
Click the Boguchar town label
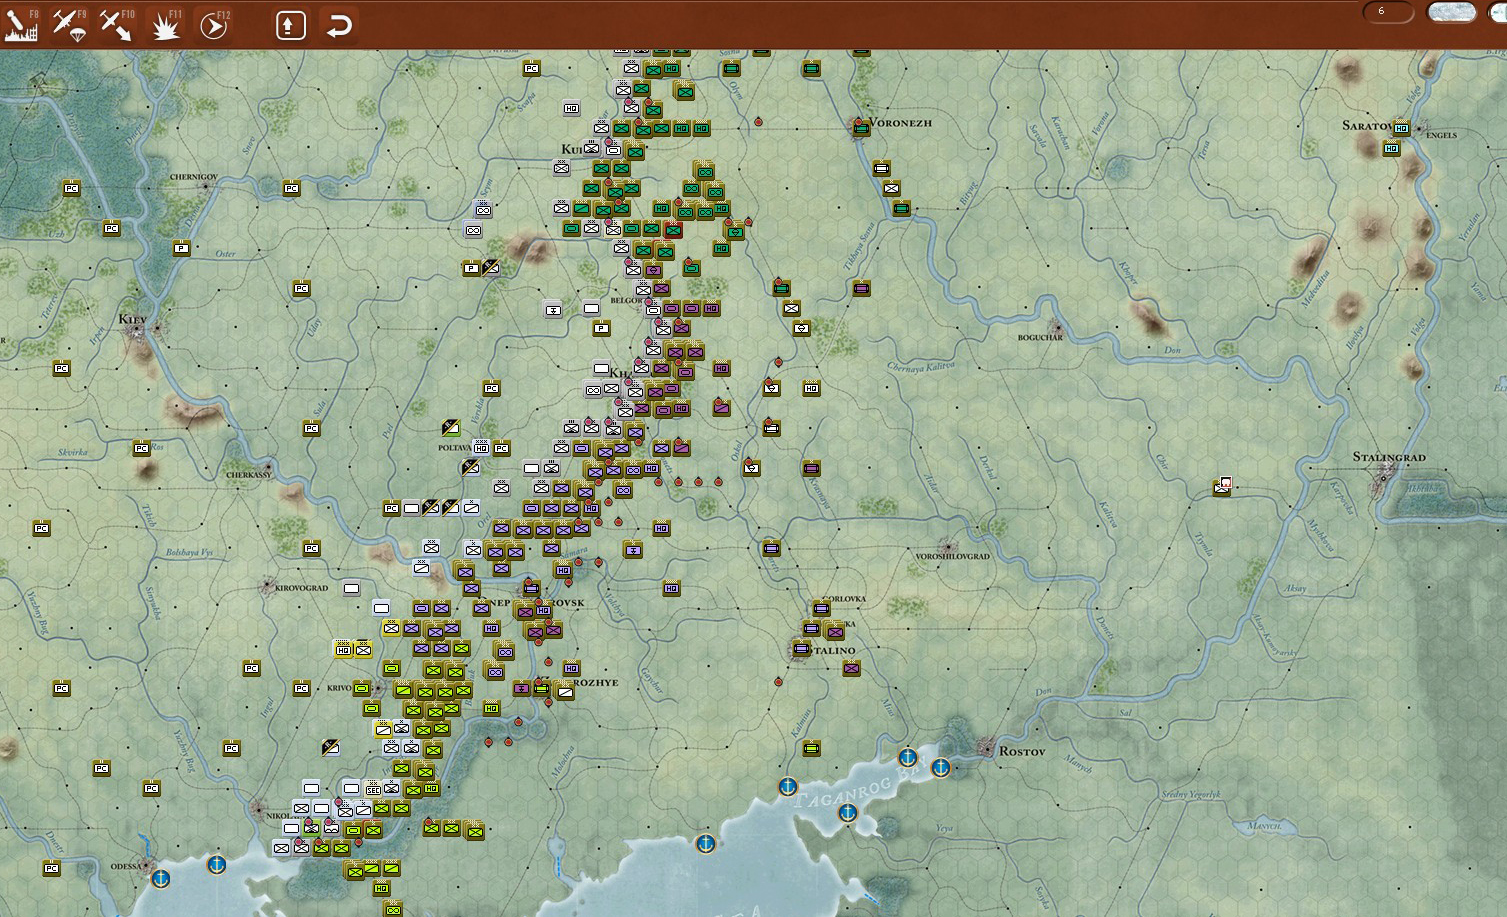pos(1040,338)
